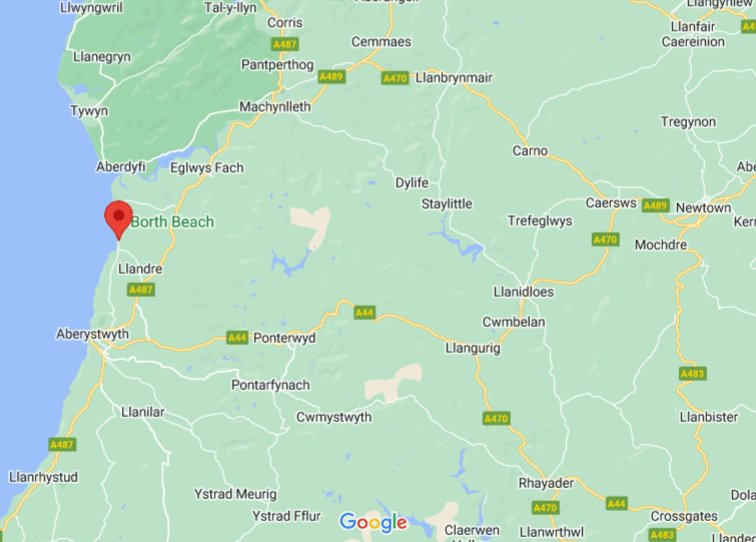The width and height of the screenshot is (756, 542).
Task: Click the A487 badge near Llanrhystud coast
Action: click(x=62, y=445)
